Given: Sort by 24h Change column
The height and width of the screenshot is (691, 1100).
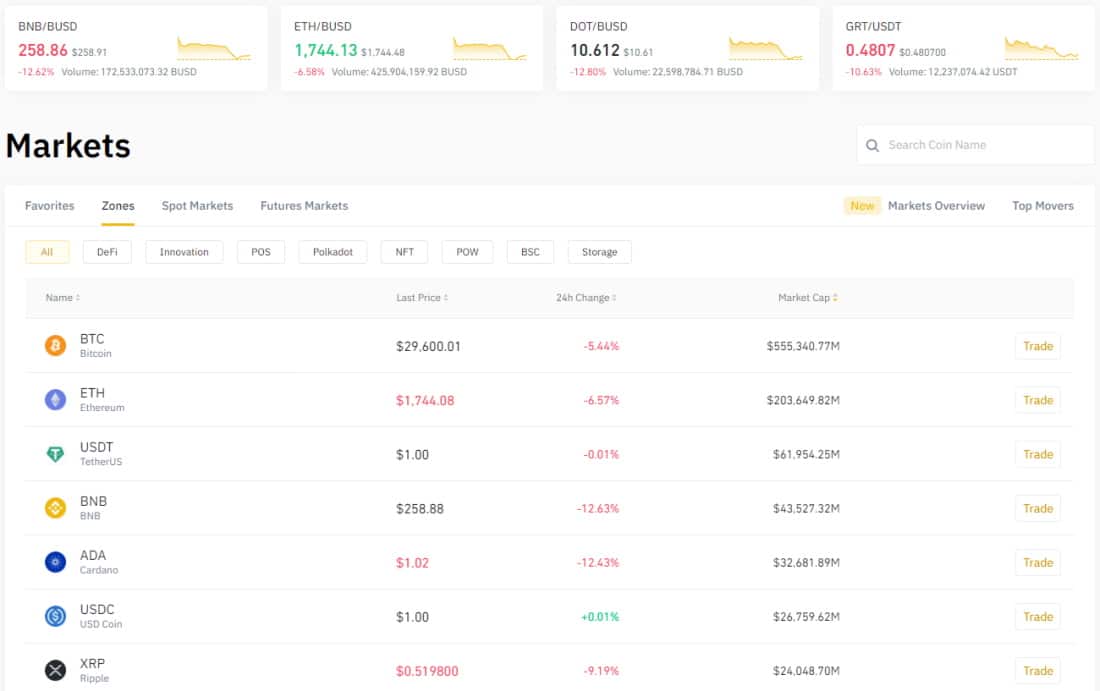Looking at the screenshot, I should (x=586, y=297).
